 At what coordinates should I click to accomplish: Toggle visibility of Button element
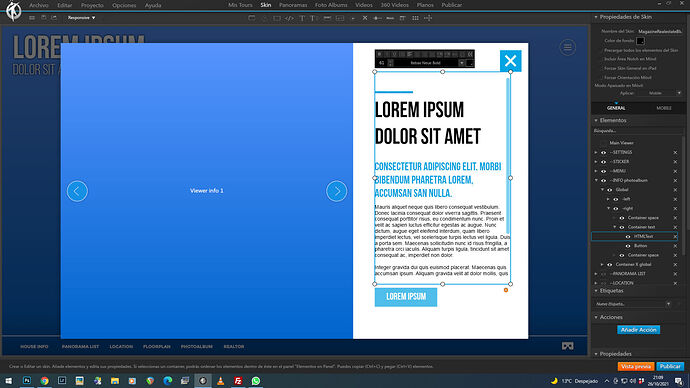click(x=628, y=246)
